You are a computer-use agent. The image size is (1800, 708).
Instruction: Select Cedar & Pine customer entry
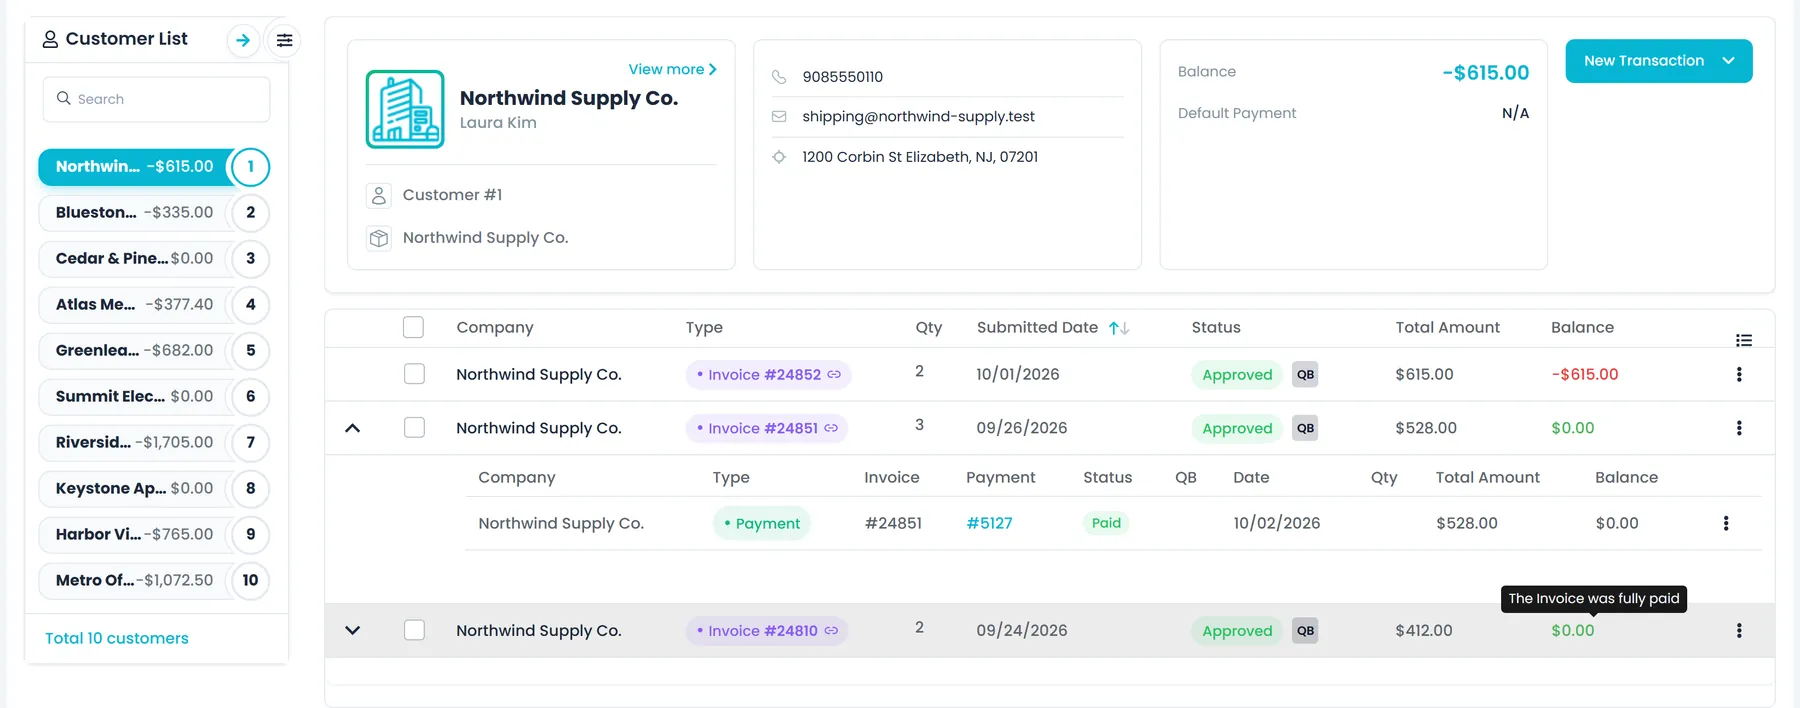pyautogui.click(x=154, y=259)
